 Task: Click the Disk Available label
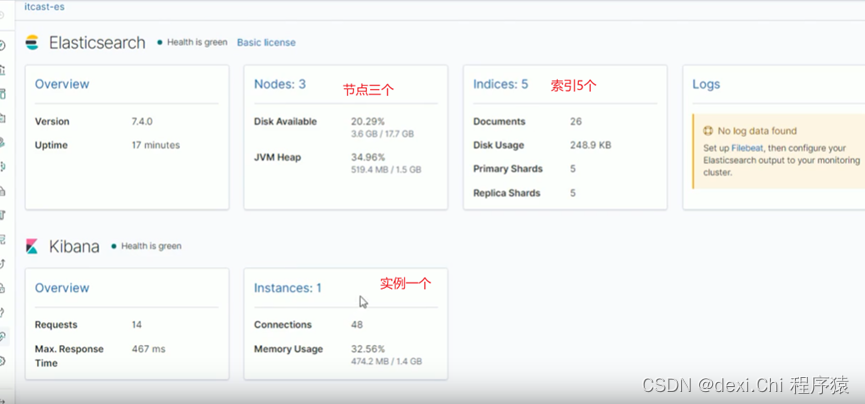[285, 121]
